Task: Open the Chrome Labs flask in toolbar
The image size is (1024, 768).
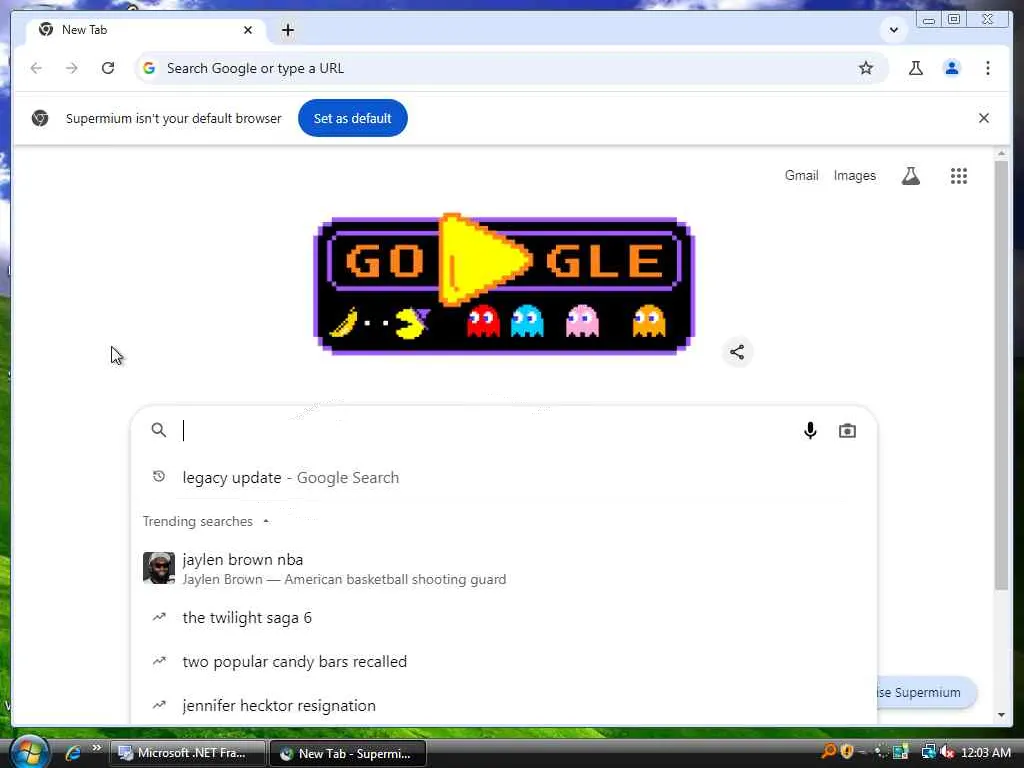Action: tap(916, 68)
